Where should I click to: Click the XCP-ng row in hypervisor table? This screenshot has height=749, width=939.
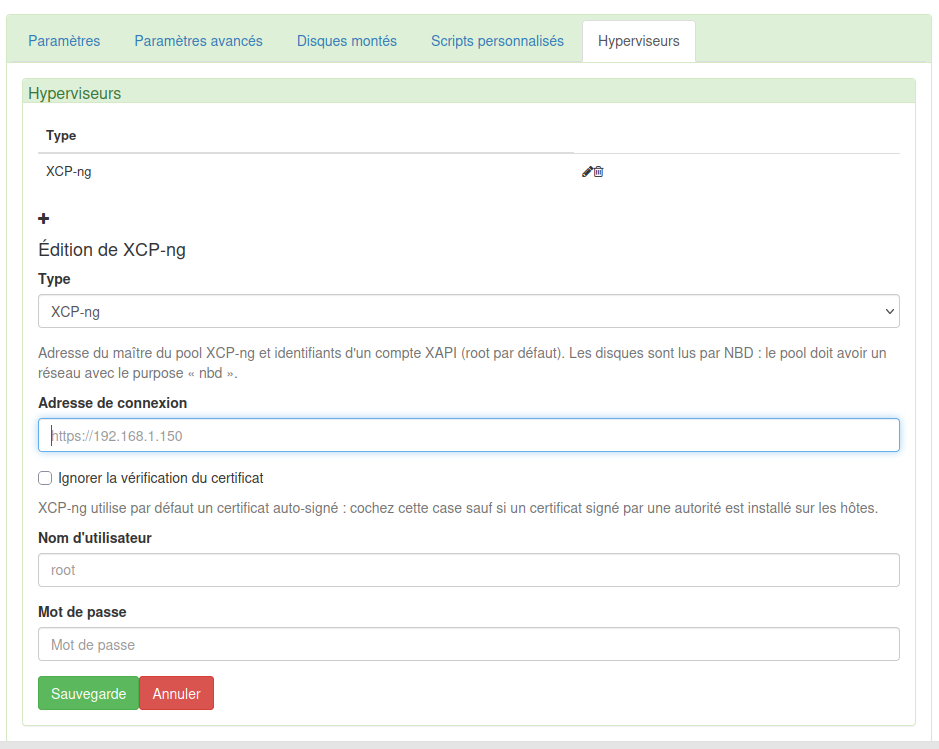coord(468,172)
